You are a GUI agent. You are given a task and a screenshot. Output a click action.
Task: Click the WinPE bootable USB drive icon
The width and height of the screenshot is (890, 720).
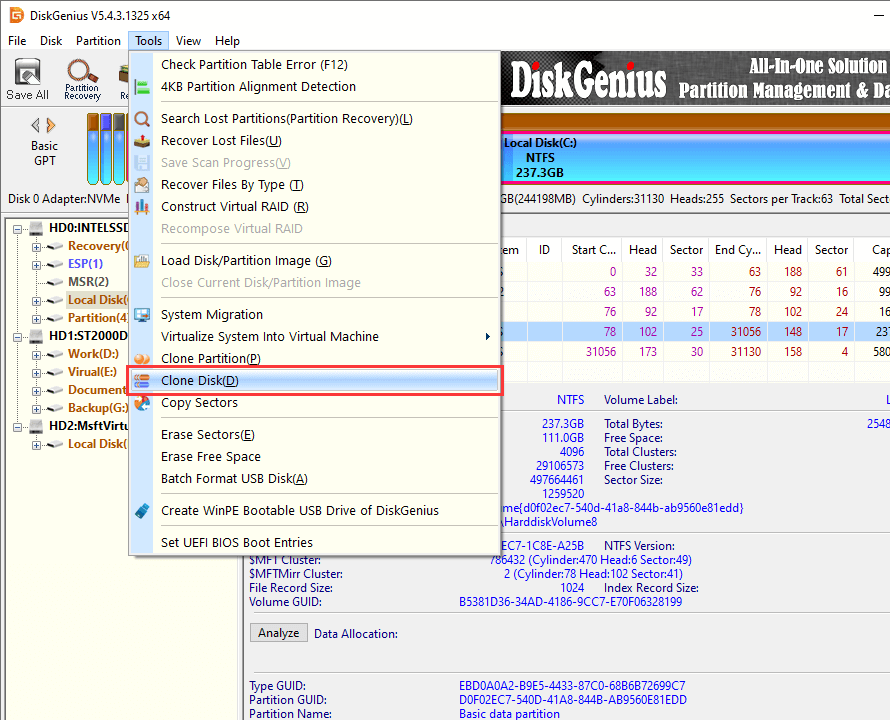coord(142,511)
